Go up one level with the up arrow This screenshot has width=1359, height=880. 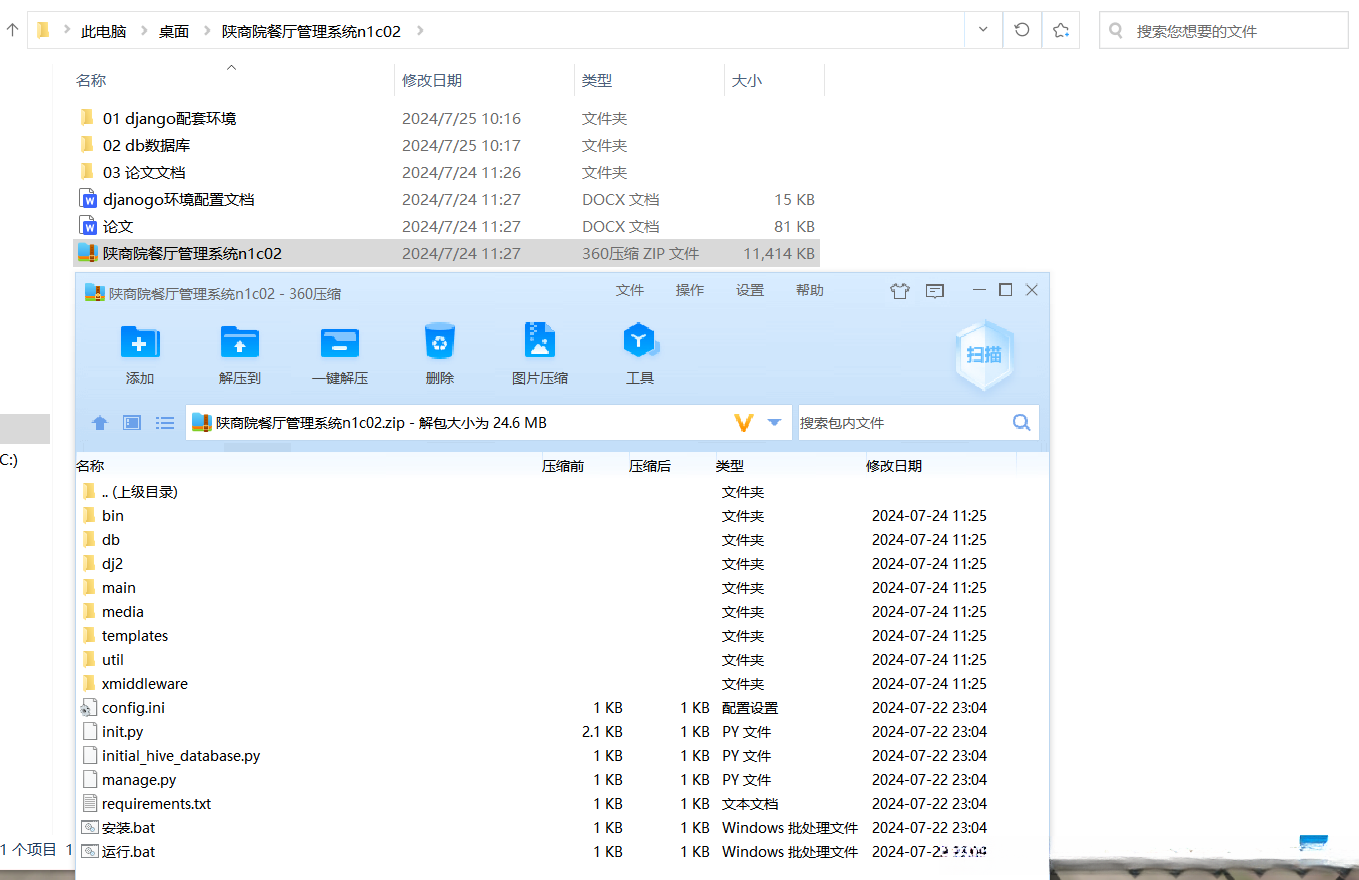coord(99,423)
